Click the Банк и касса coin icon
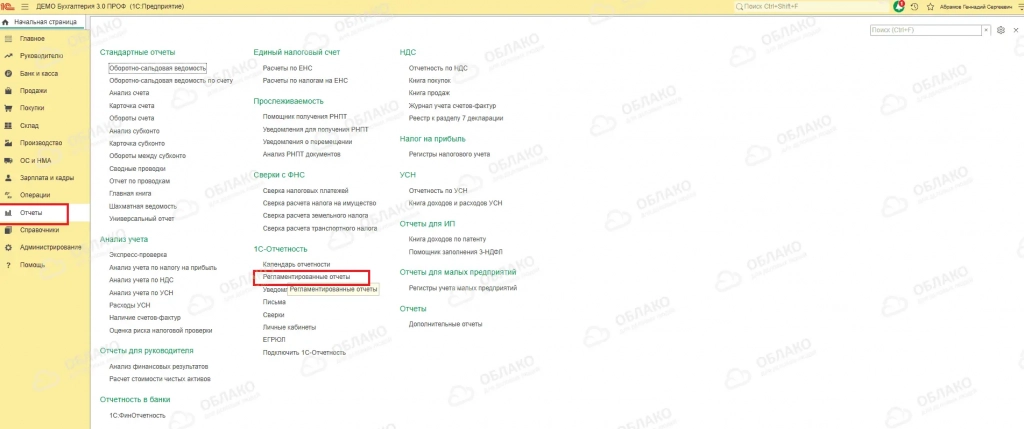The width and height of the screenshot is (1024, 429). [8, 74]
